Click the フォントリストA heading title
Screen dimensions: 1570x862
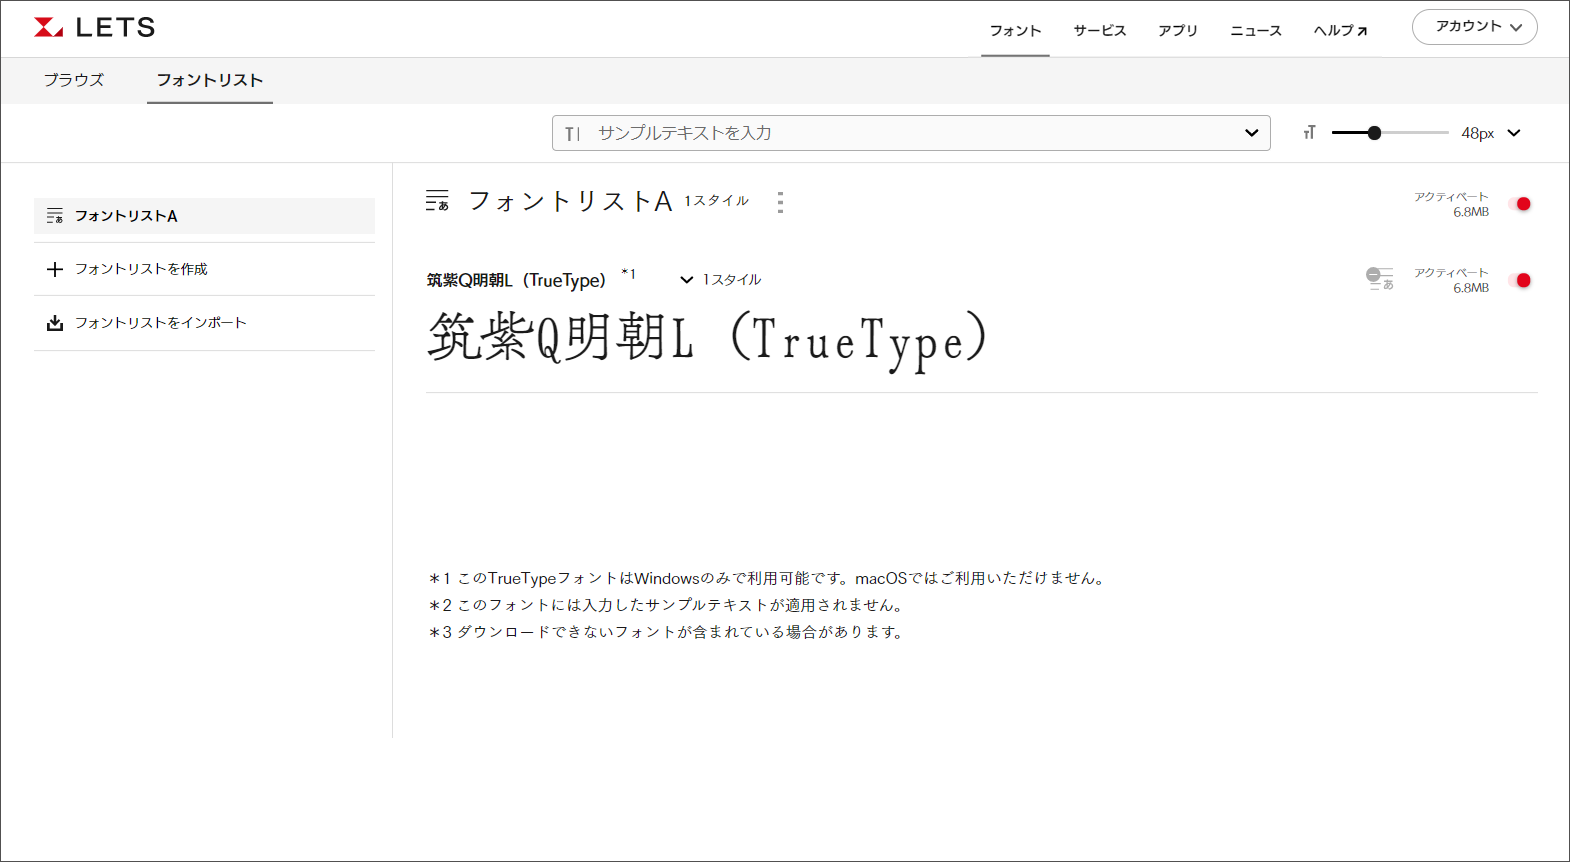coord(570,201)
